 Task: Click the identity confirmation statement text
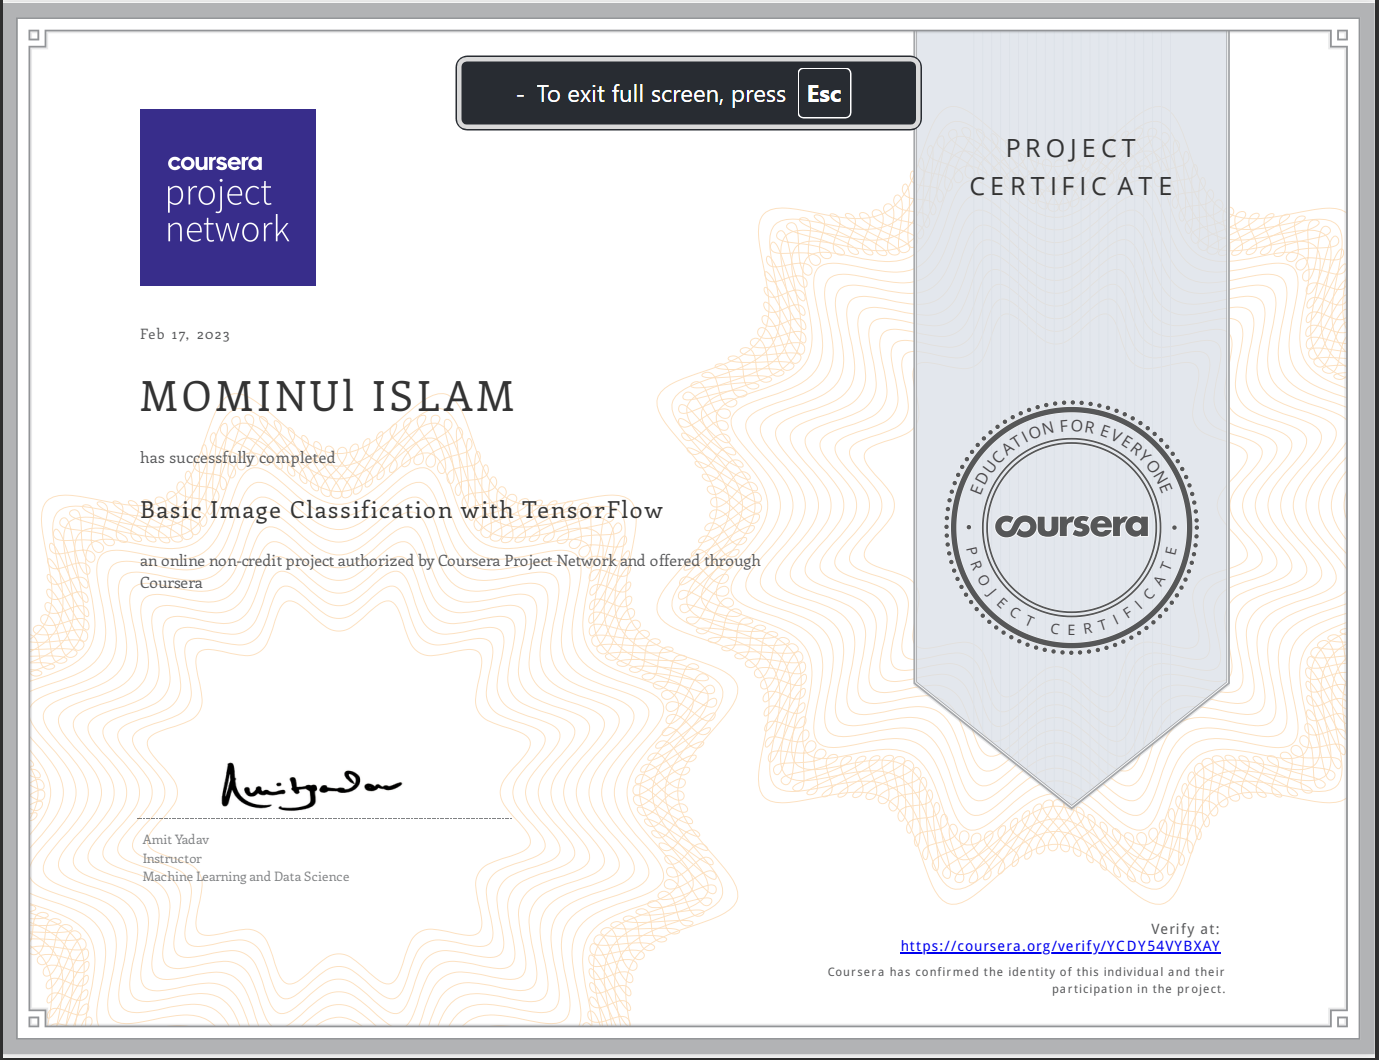(x=1026, y=980)
